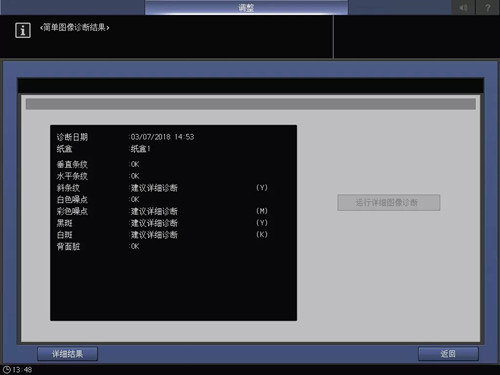Click the 诊断日期 date value
The width and height of the screenshot is (500, 375).
[162, 137]
